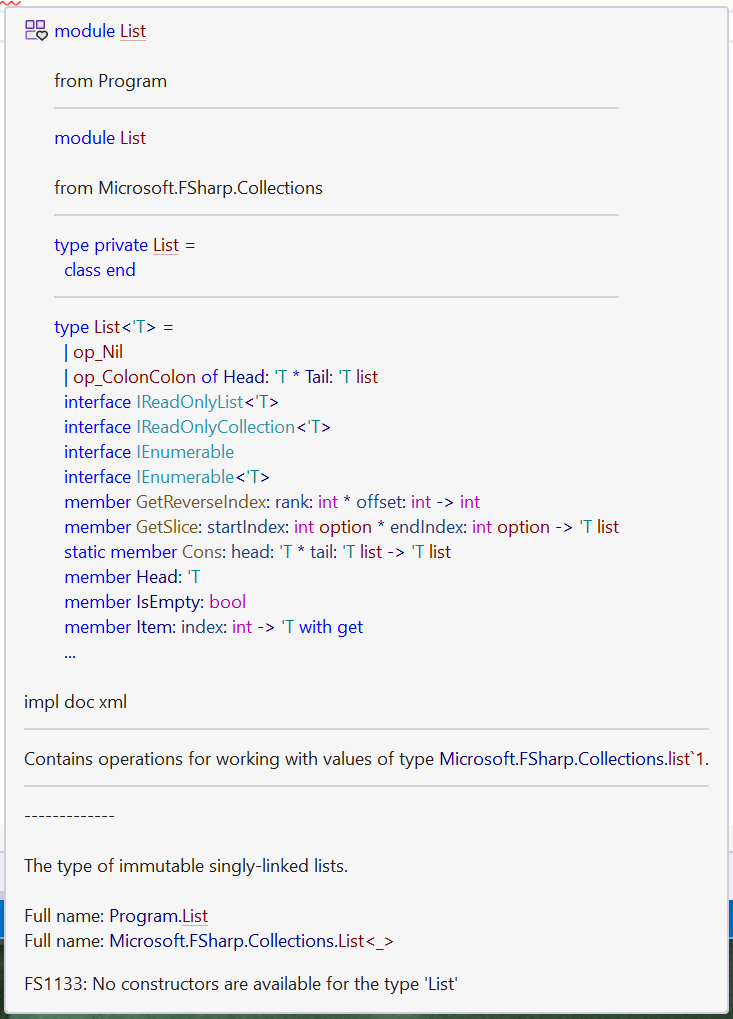Click 'IReadOnlyList' interface name
Screen dimensions: 733x1019
(x=190, y=402)
